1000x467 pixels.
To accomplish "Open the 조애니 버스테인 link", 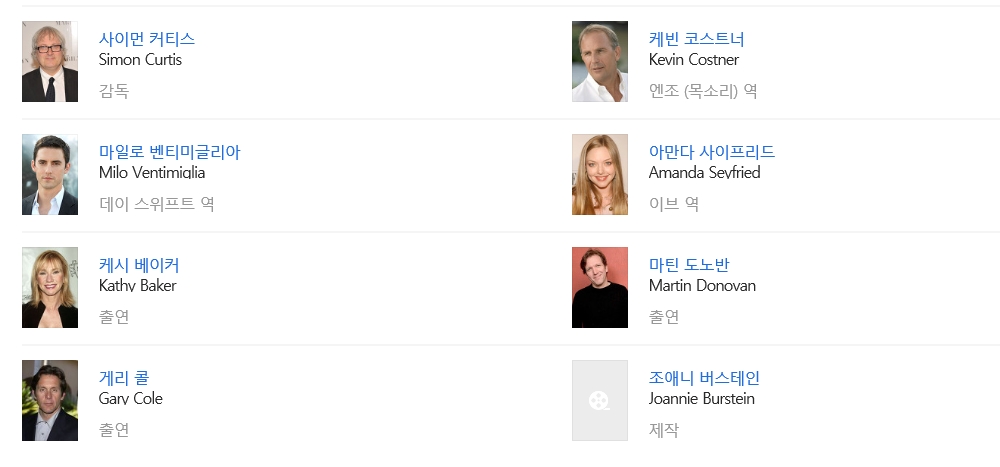I will point(704,378).
